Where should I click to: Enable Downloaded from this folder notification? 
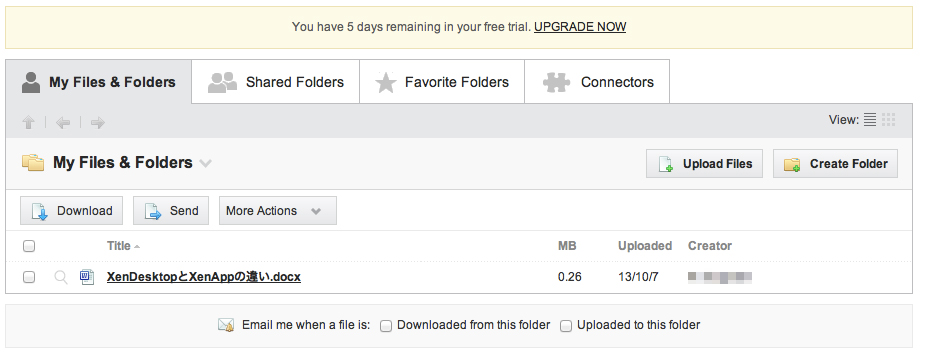click(386, 326)
